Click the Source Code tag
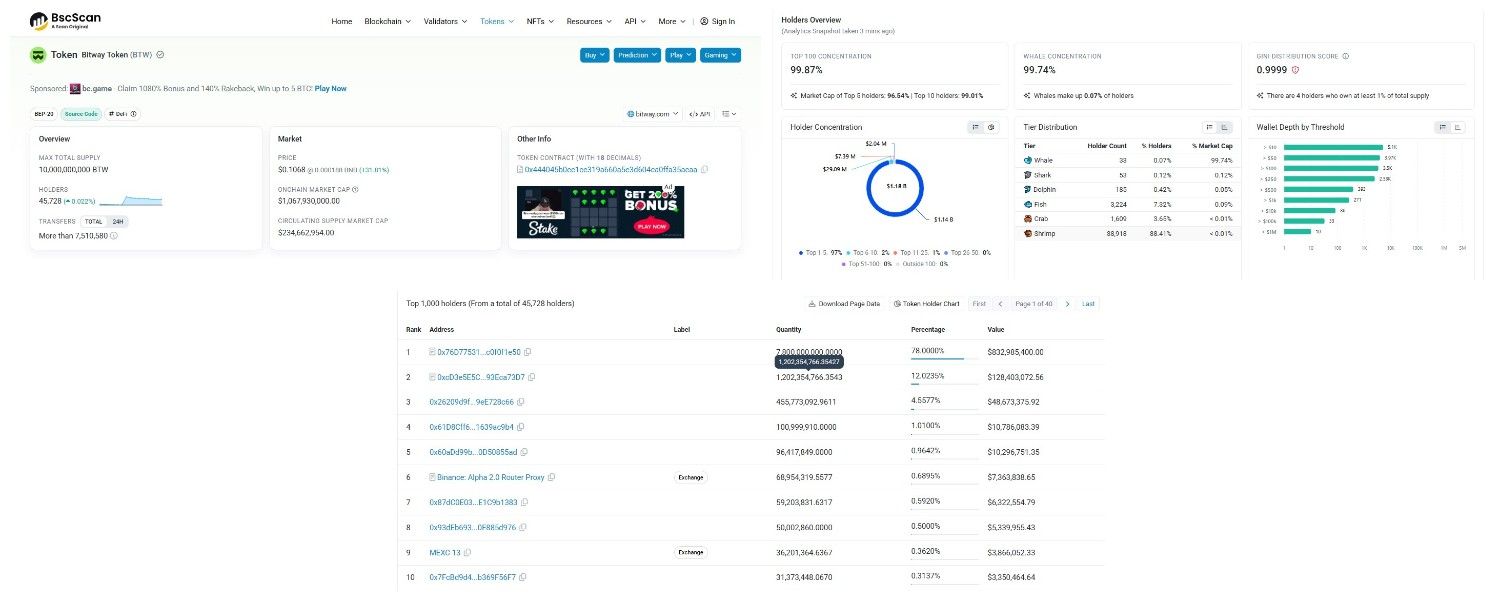The width and height of the screenshot is (1500, 601). click(x=81, y=114)
